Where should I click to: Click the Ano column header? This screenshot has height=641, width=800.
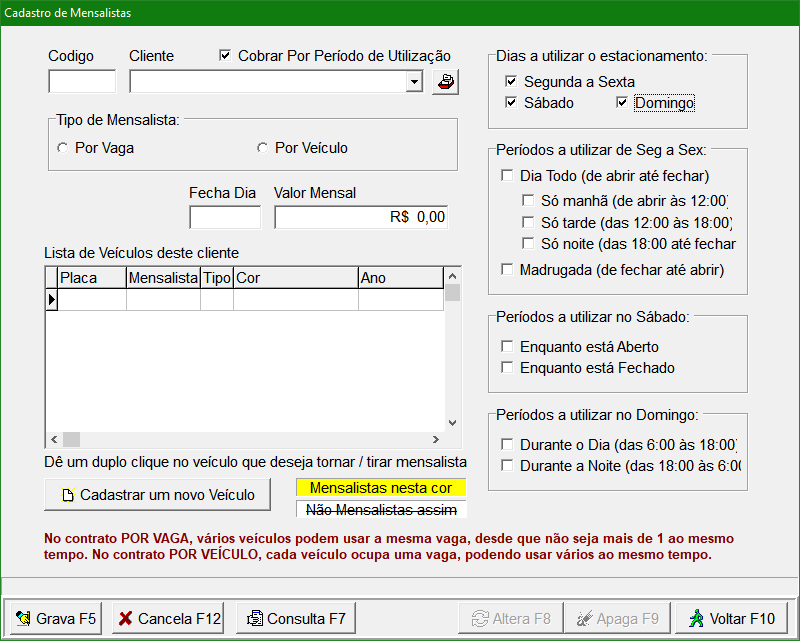tap(401, 278)
